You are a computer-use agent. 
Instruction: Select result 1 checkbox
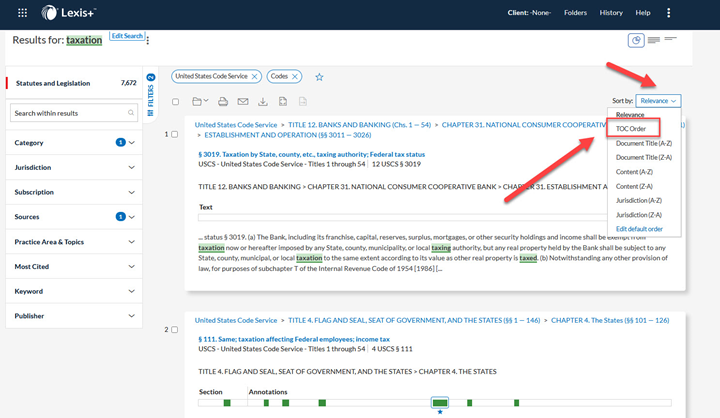click(x=174, y=134)
